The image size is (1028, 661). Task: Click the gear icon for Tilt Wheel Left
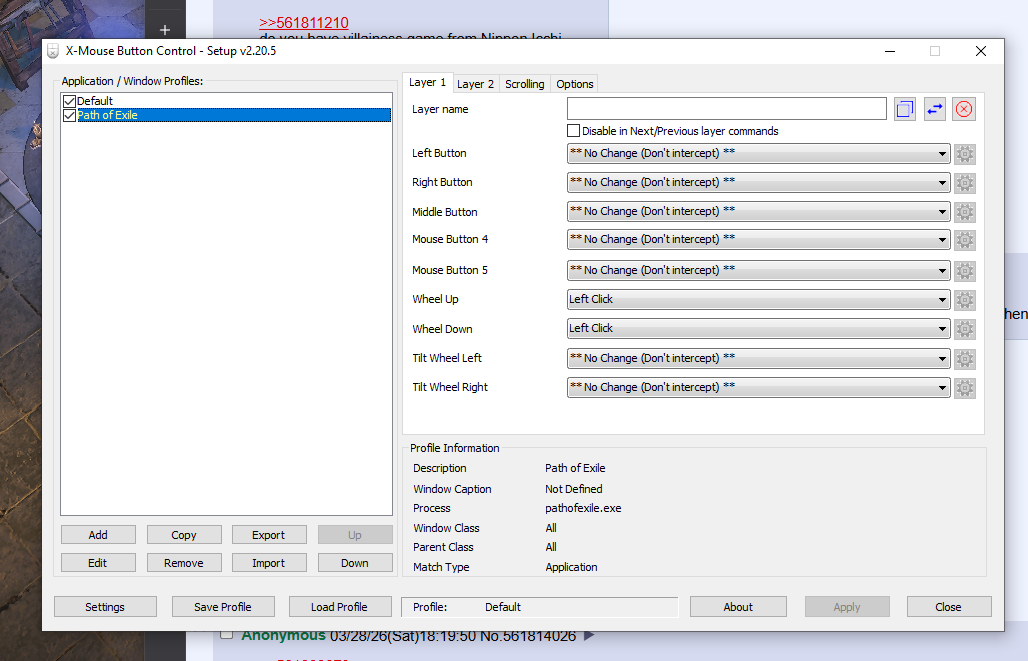point(964,359)
